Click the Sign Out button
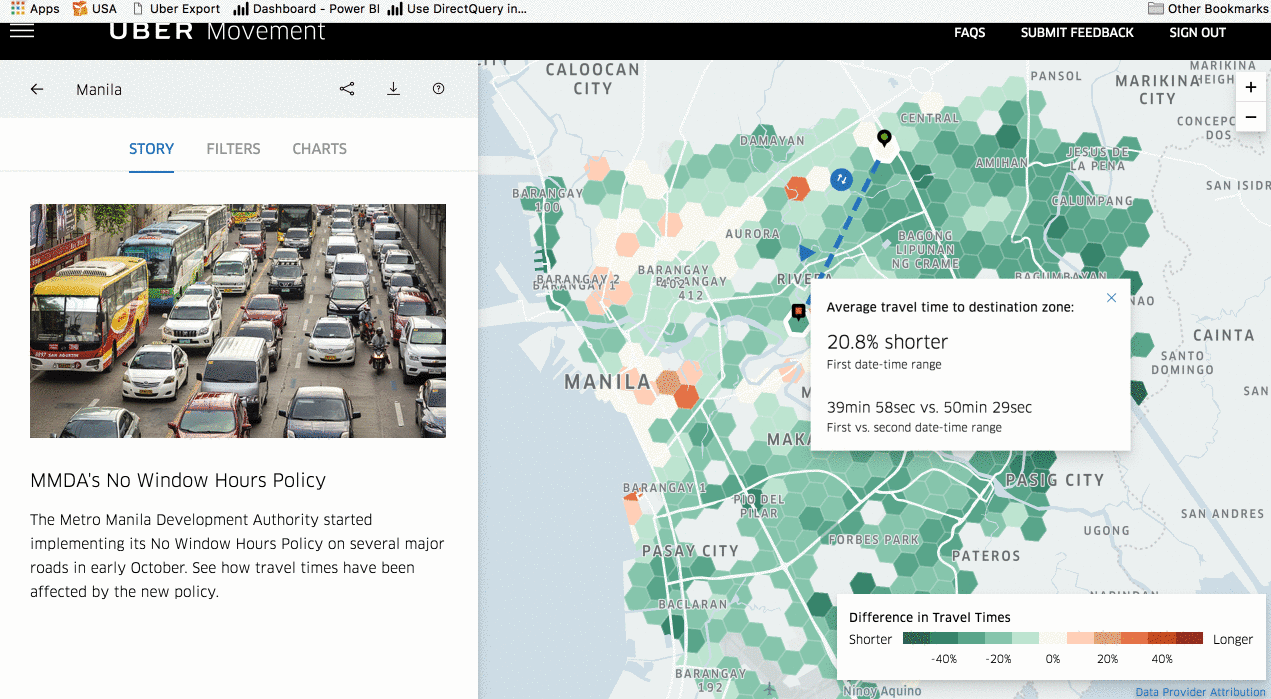Viewport: 1271px width, 699px height. pos(1197,33)
